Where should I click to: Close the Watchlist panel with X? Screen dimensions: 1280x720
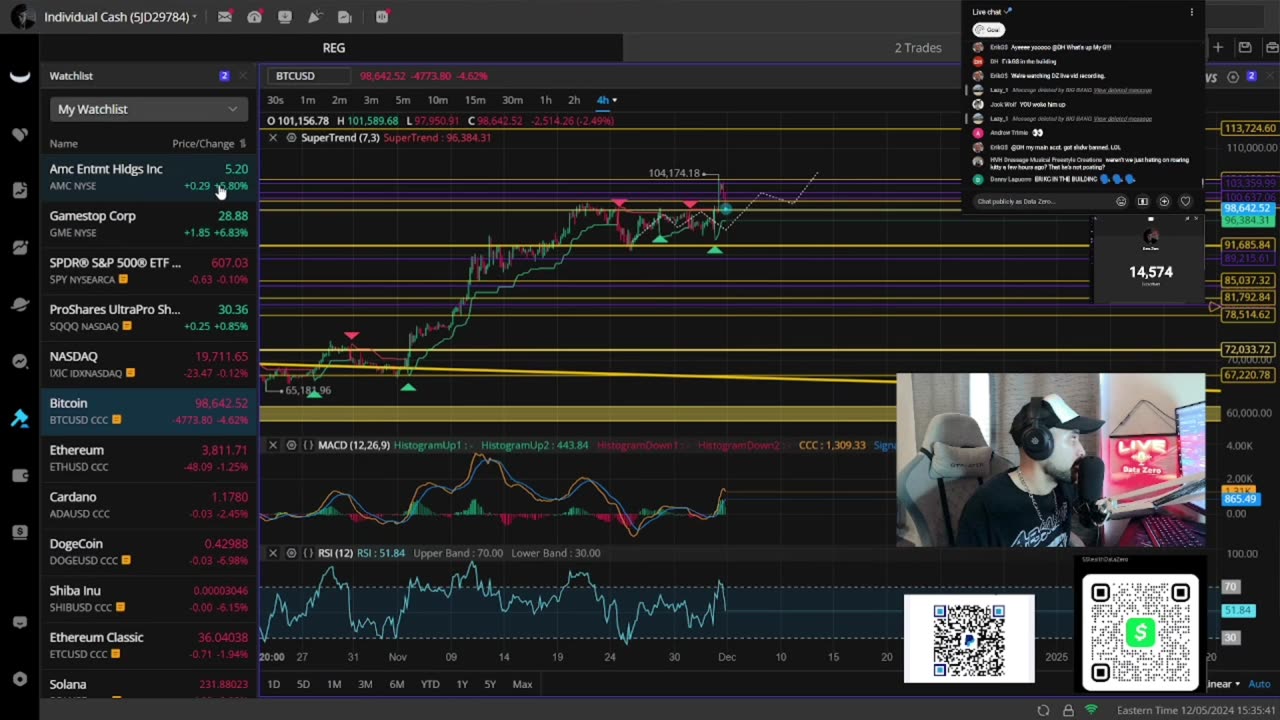pos(245,76)
